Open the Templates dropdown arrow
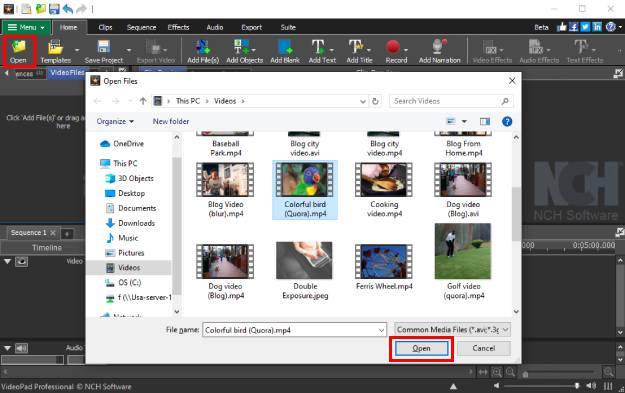The width and height of the screenshot is (625, 393). coord(77,50)
